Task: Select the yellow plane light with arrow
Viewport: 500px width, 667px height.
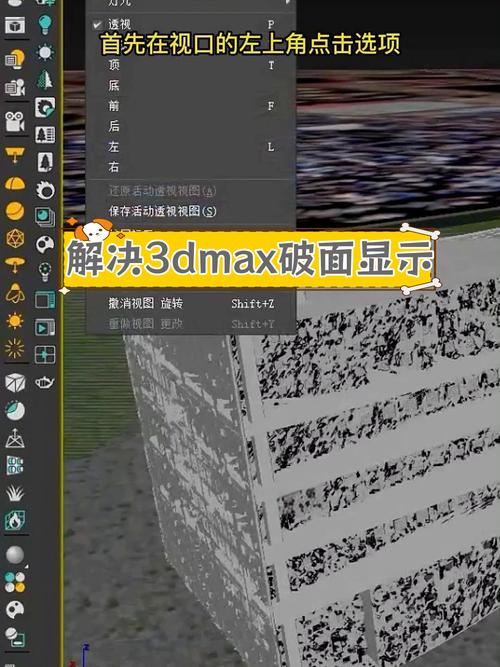Action: point(15,155)
